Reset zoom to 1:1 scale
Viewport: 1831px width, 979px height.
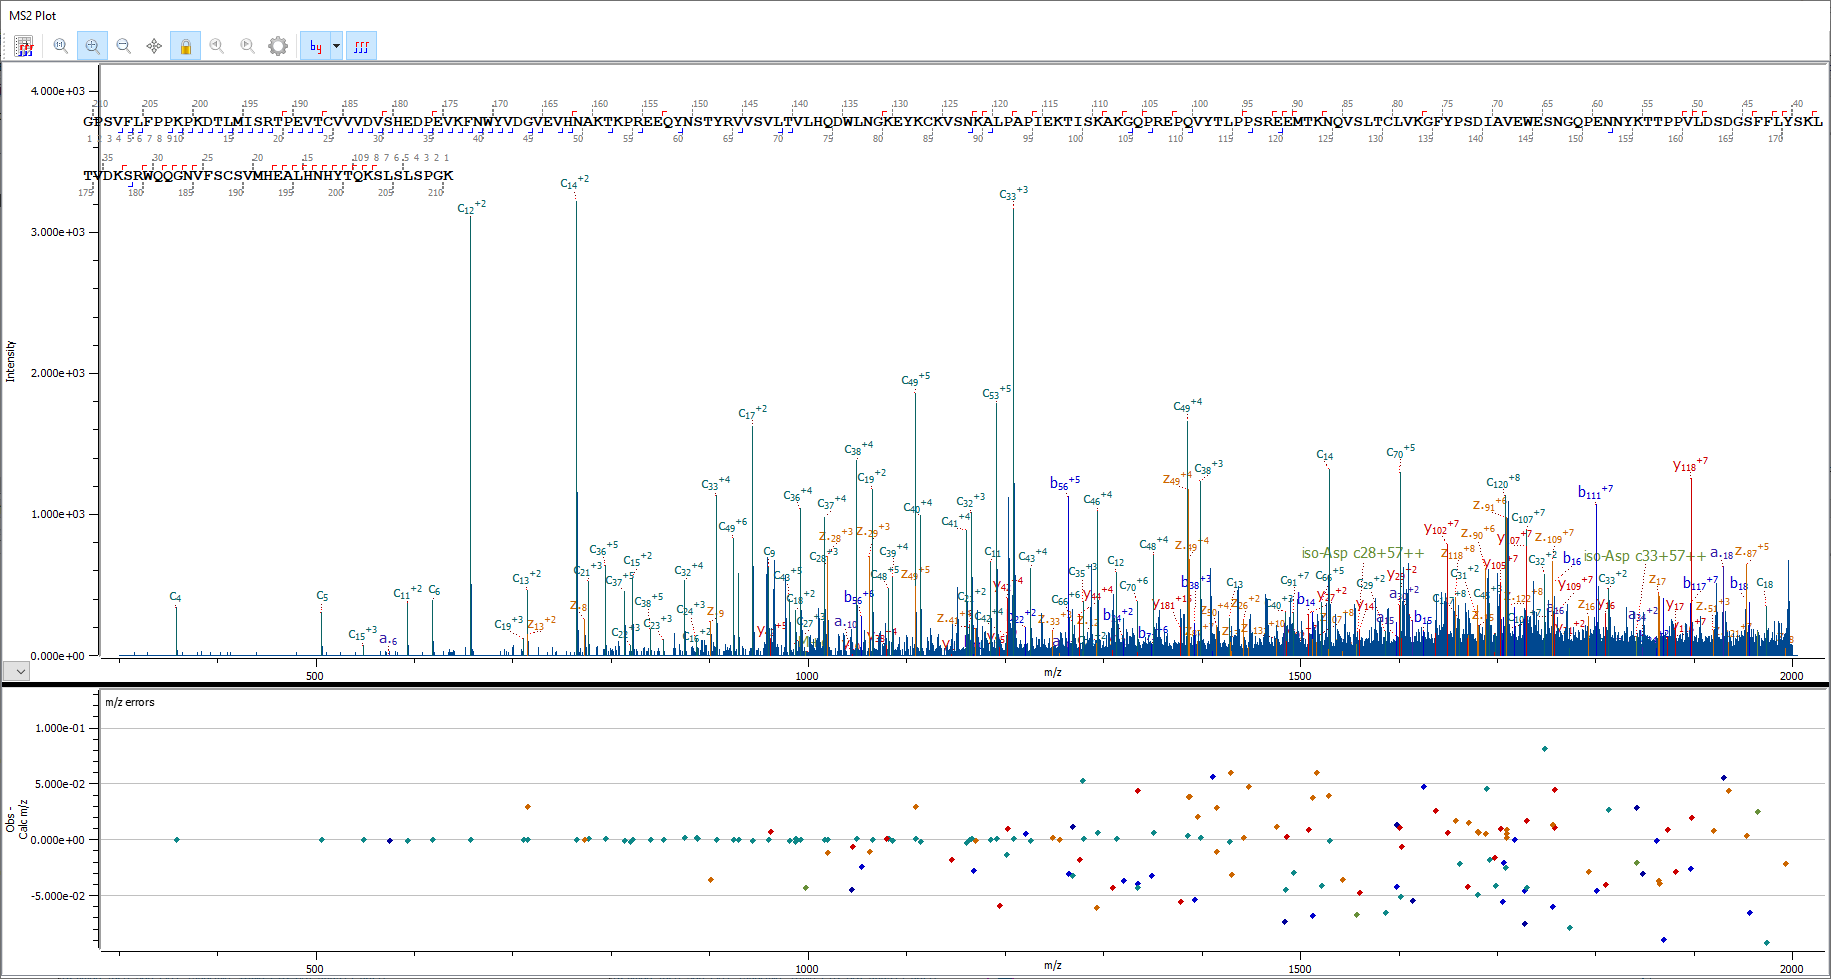tap(60, 46)
